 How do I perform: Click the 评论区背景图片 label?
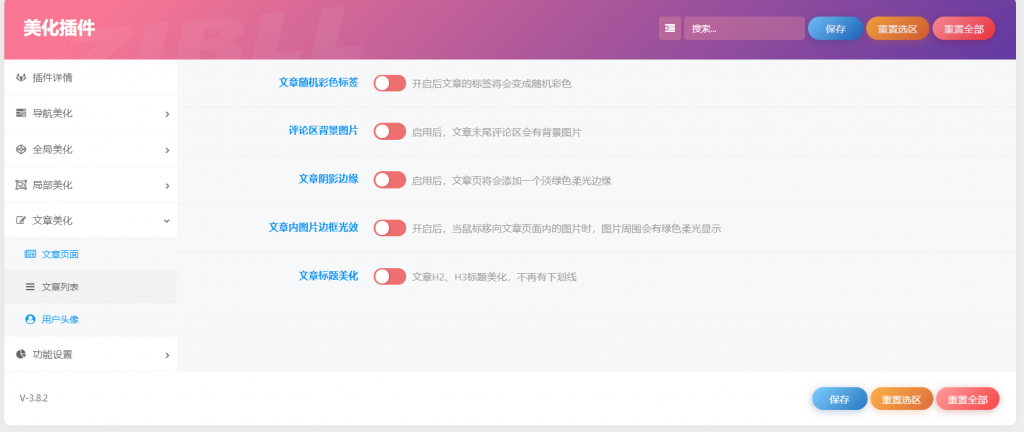[323, 131]
